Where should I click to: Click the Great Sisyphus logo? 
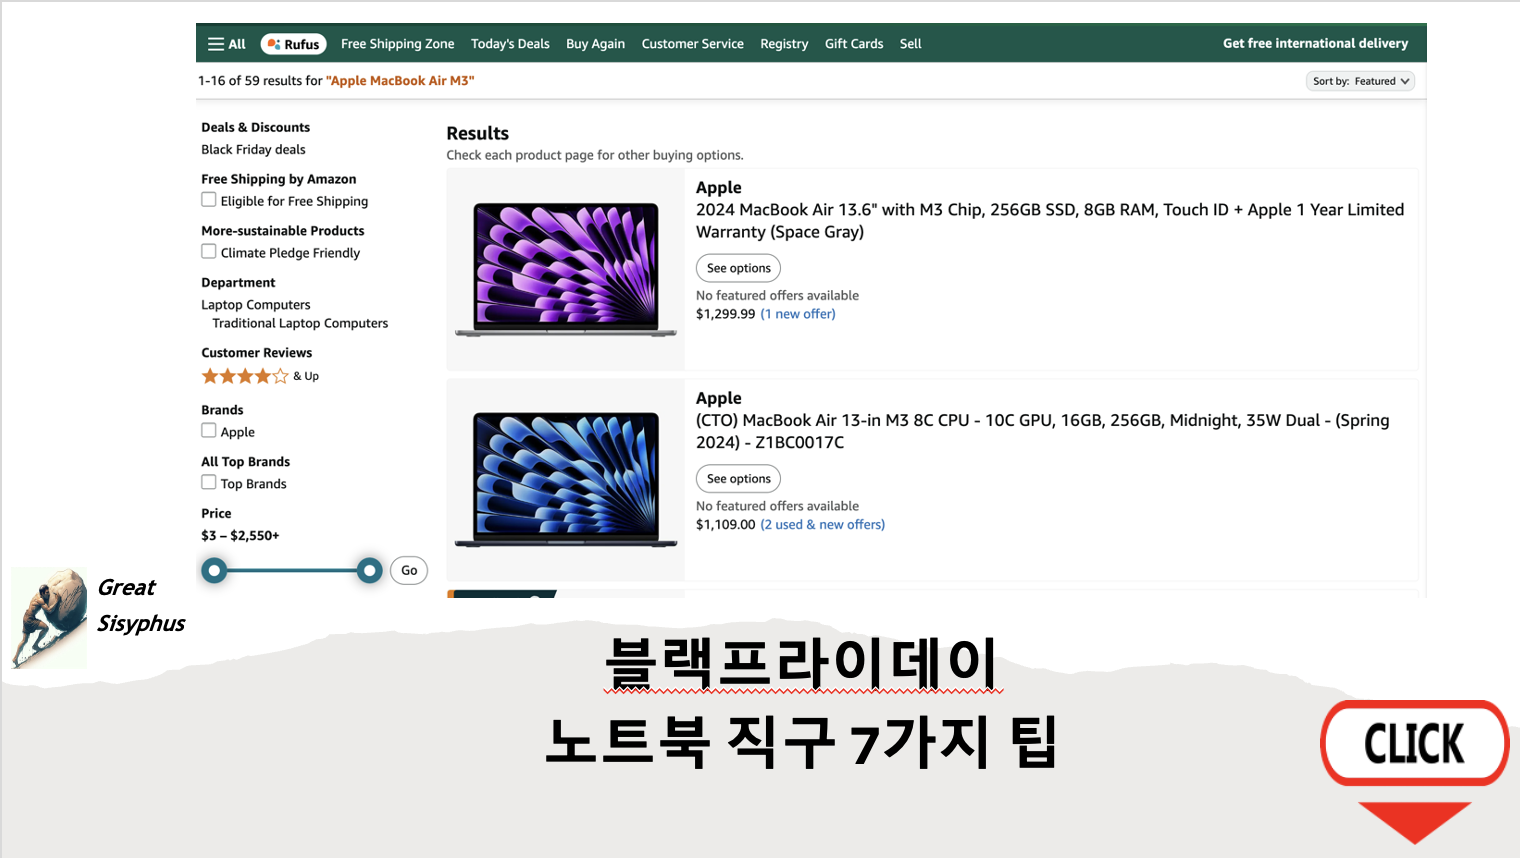coord(48,617)
